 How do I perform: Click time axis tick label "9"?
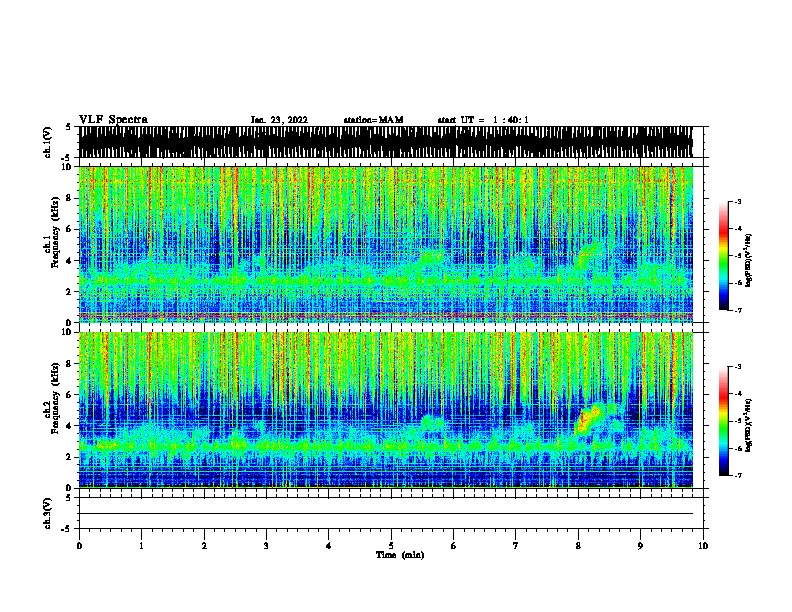(640, 545)
